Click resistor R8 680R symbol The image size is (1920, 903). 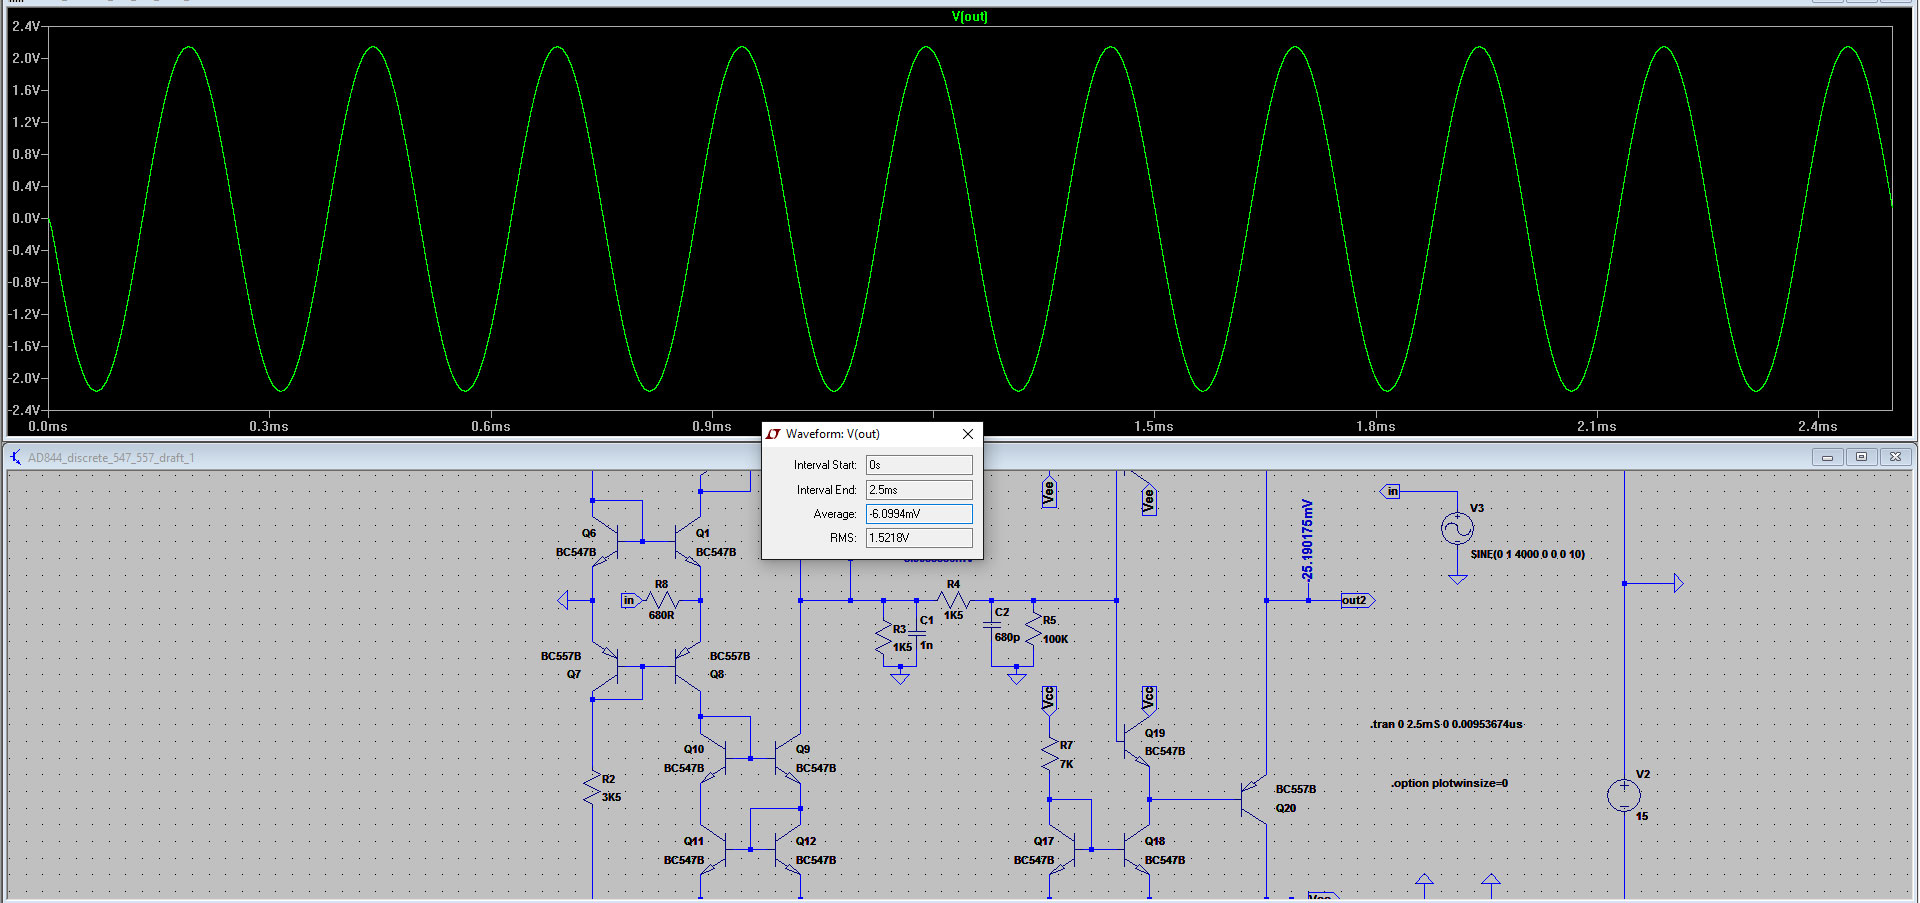[662, 600]
